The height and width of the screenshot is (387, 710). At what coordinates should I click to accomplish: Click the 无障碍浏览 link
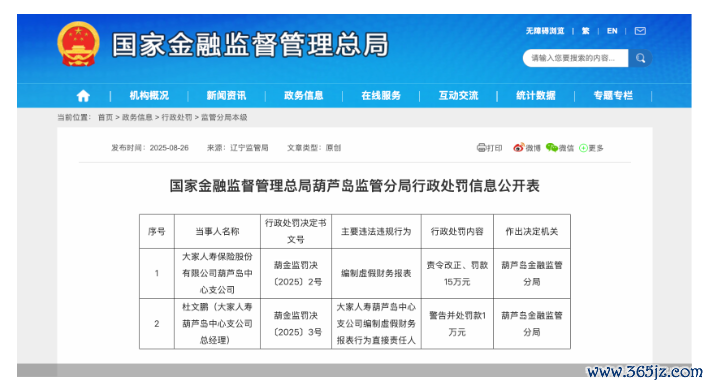545,31
